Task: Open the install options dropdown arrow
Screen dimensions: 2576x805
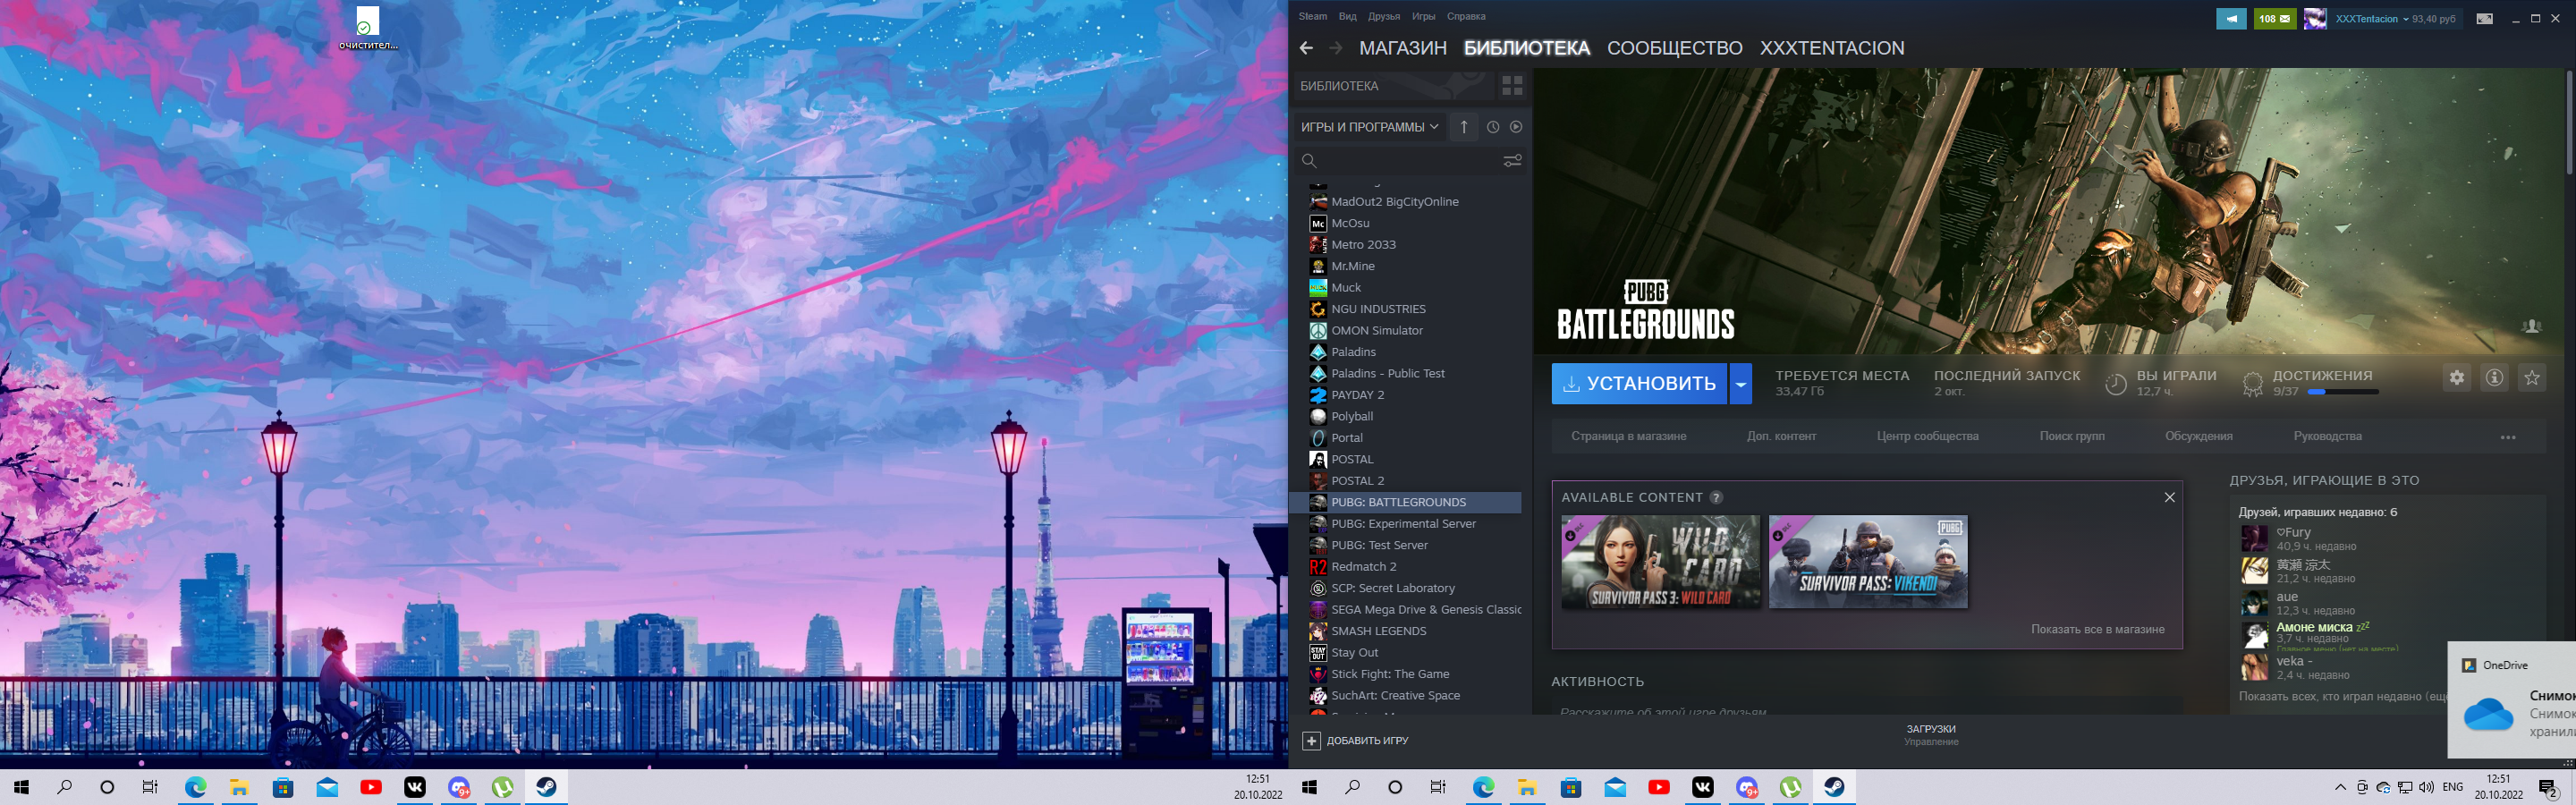Action: [1741, 384]
